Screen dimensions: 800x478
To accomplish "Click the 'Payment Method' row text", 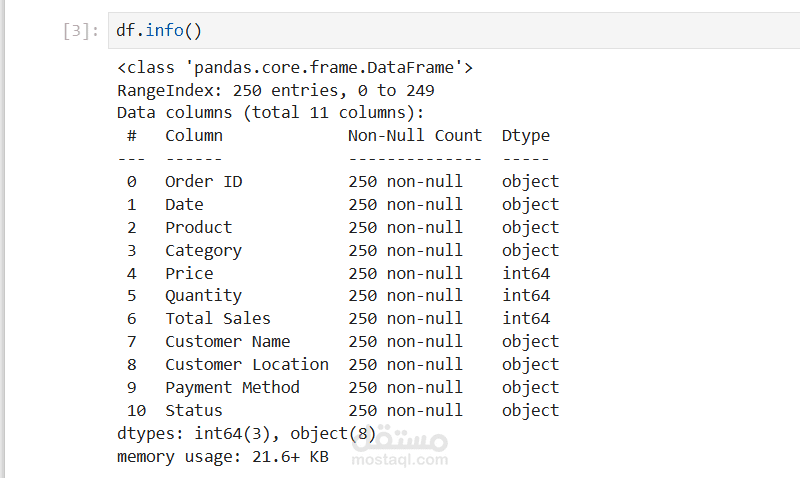I will (232, 387).
